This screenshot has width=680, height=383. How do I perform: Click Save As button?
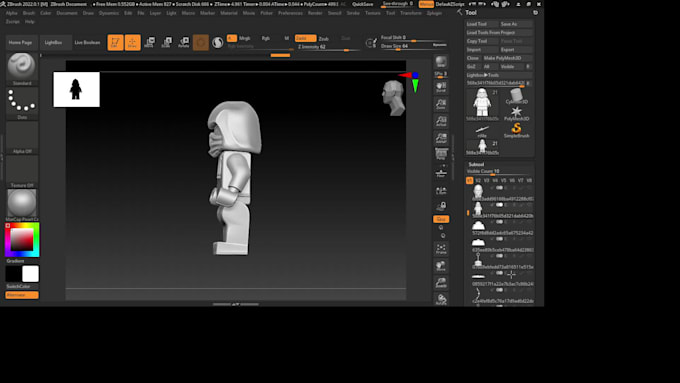516,24
